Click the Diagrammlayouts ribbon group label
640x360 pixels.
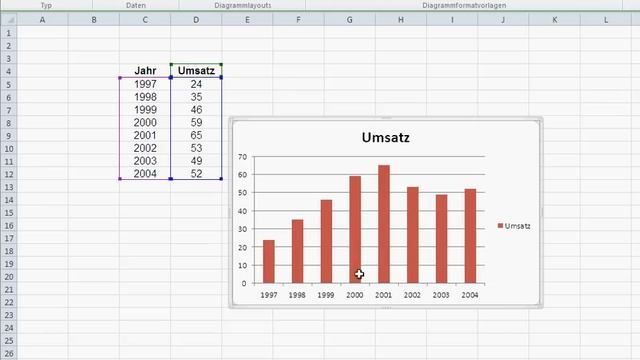[242, 5]
